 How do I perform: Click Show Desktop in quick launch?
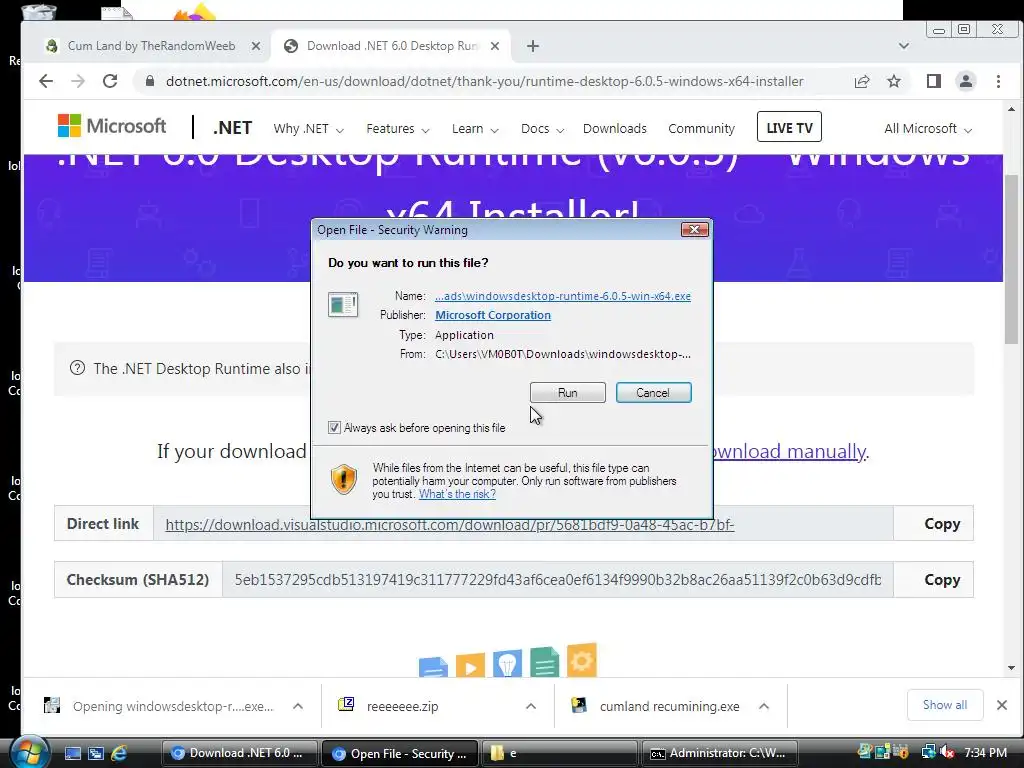click(72, 754)
